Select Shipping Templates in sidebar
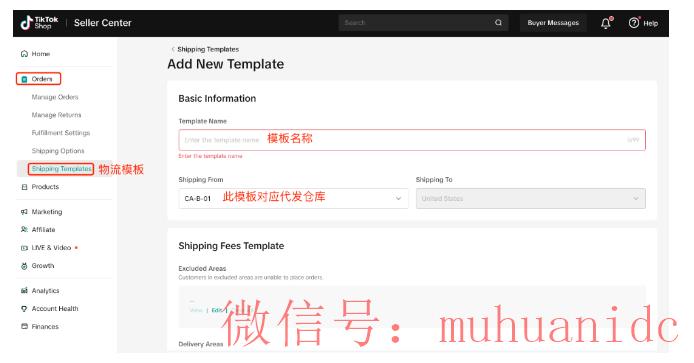 61,169
